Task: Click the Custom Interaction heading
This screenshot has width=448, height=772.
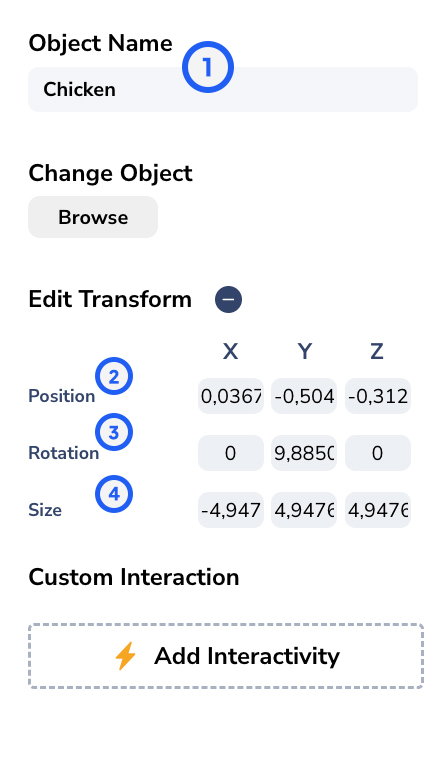Action: (134, 577)
